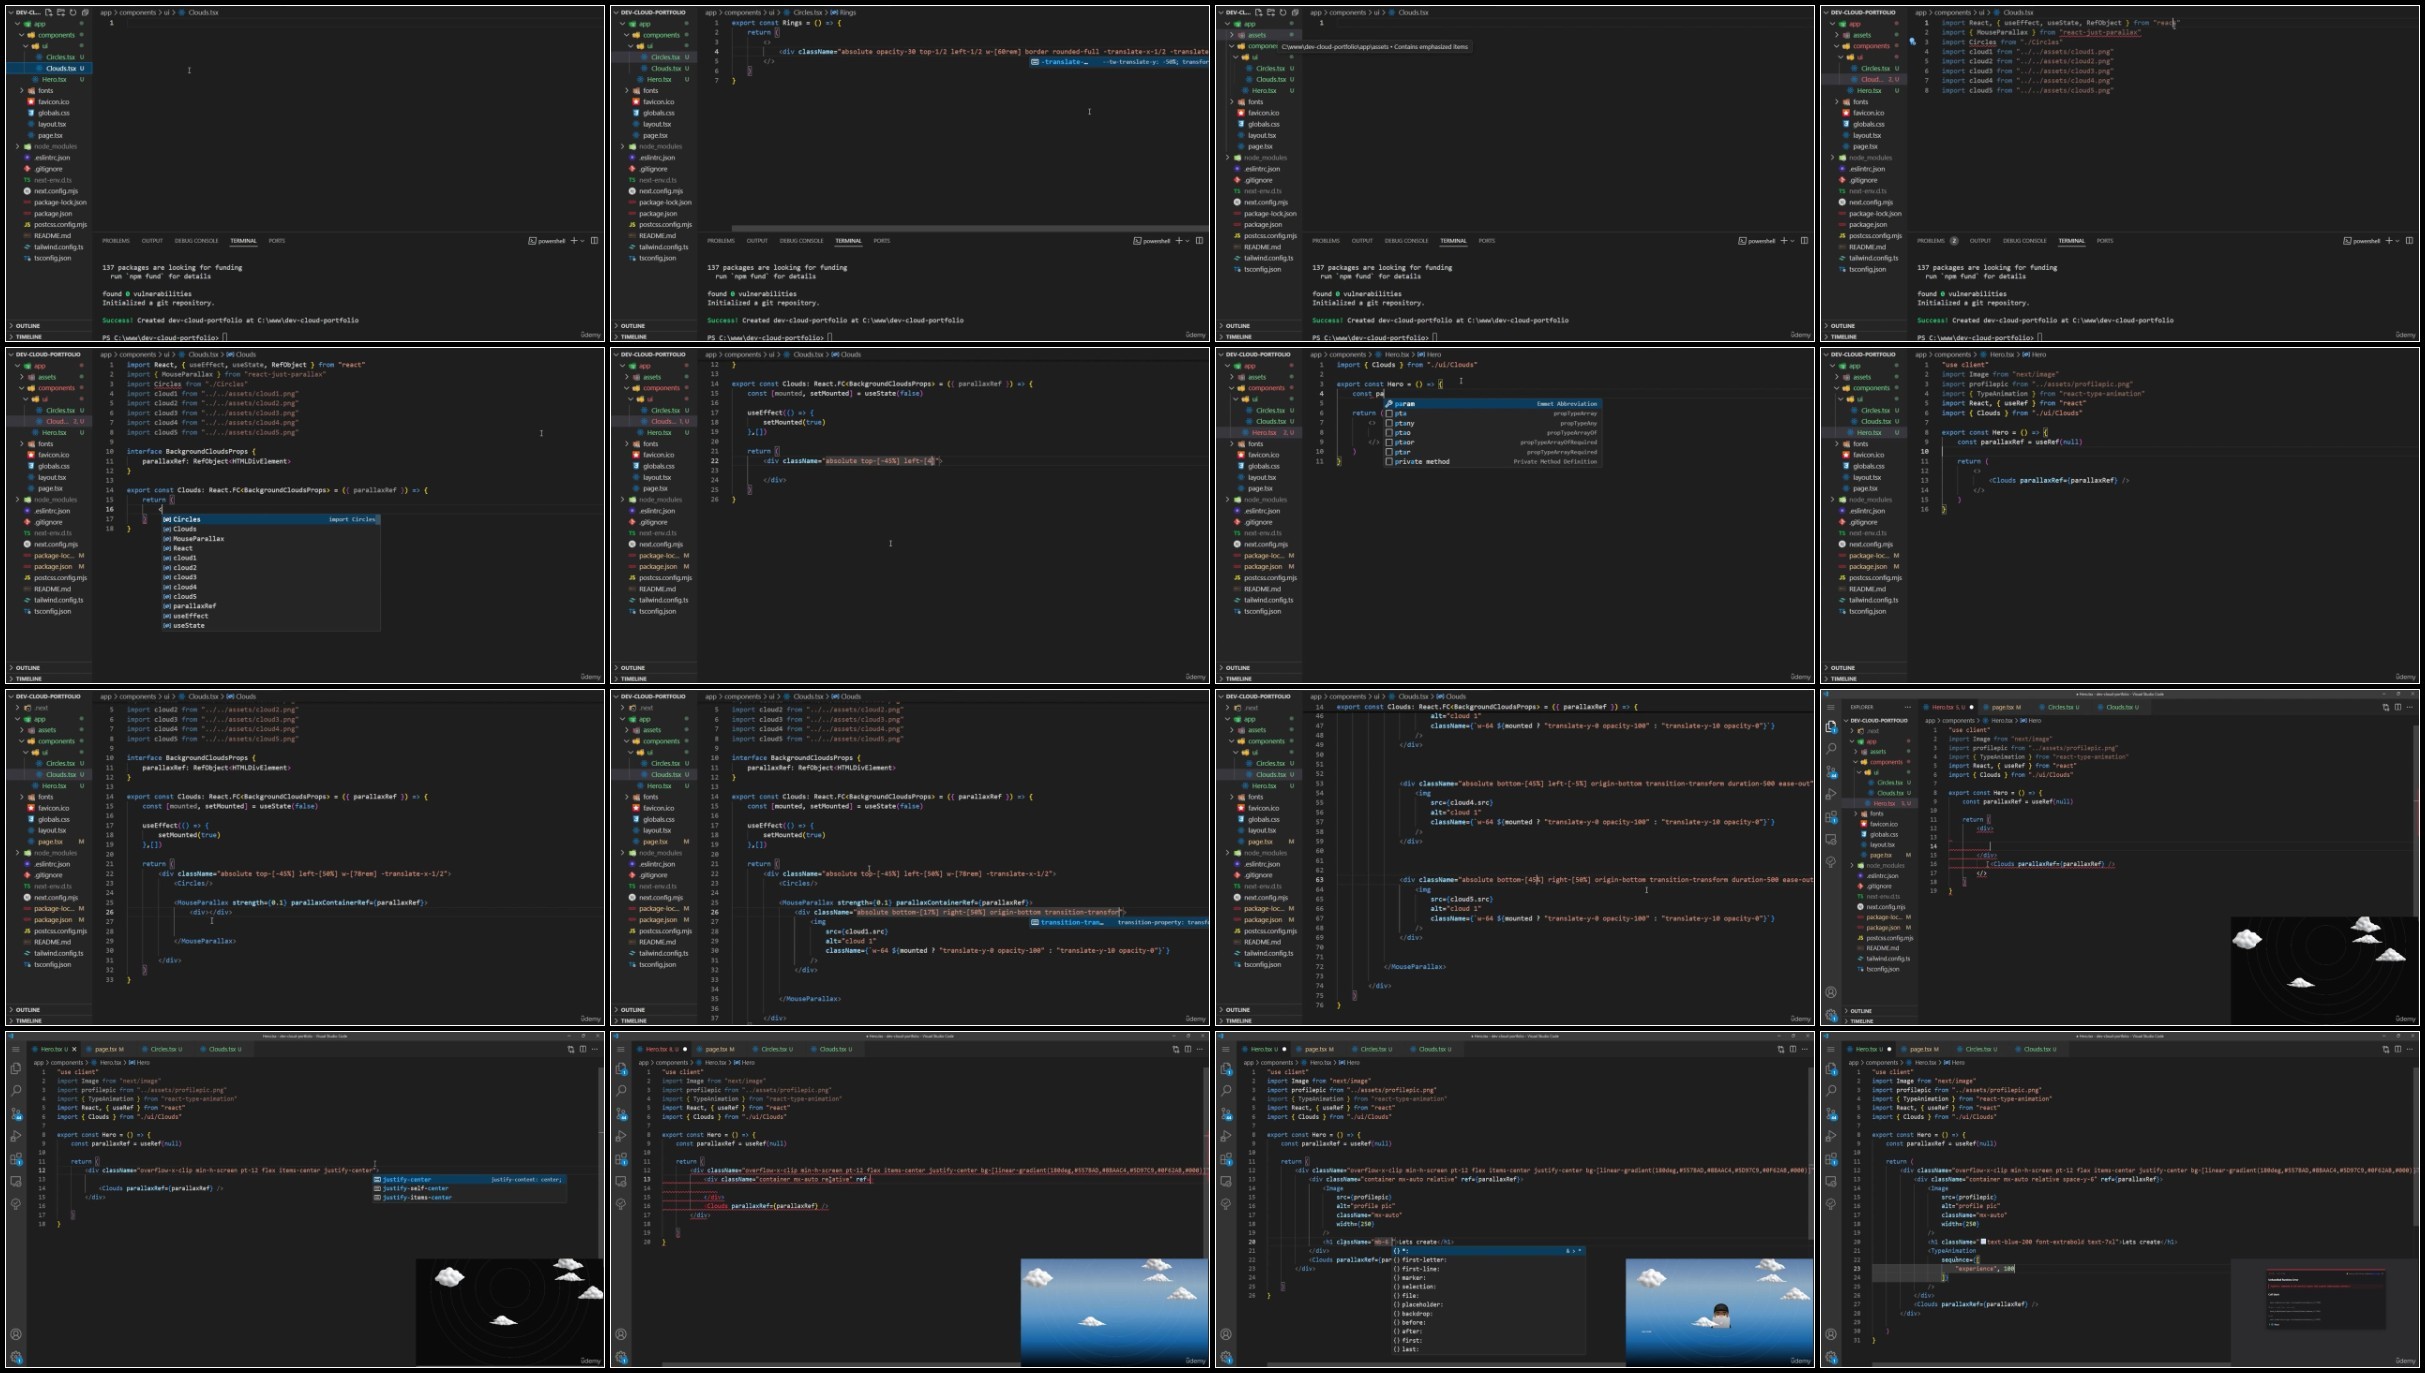Click blue preview showing the profile picture

point(1719,1312)
